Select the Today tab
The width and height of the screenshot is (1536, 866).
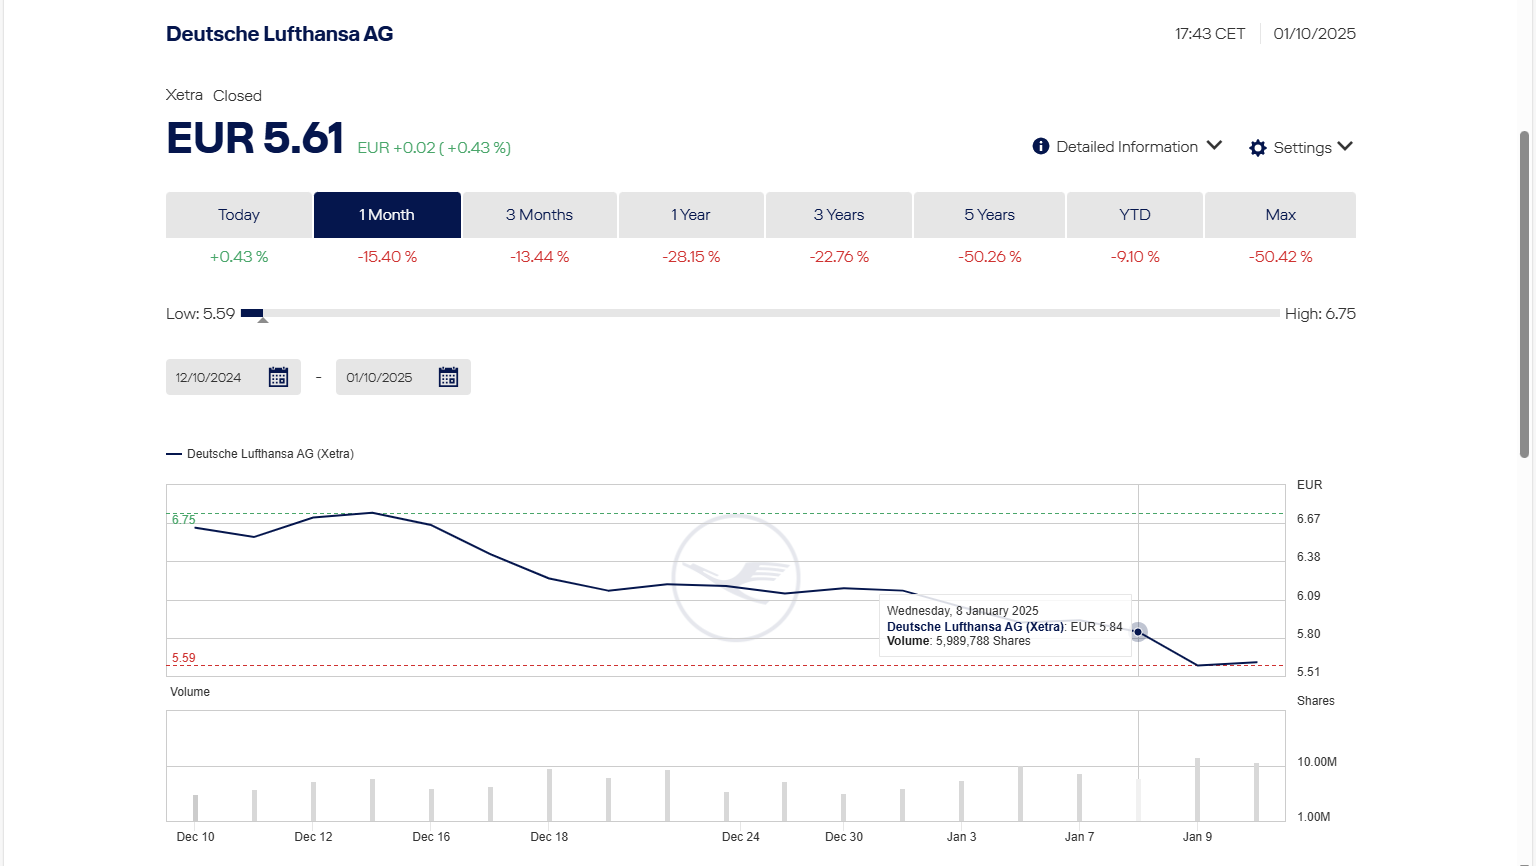pos(239,215)
